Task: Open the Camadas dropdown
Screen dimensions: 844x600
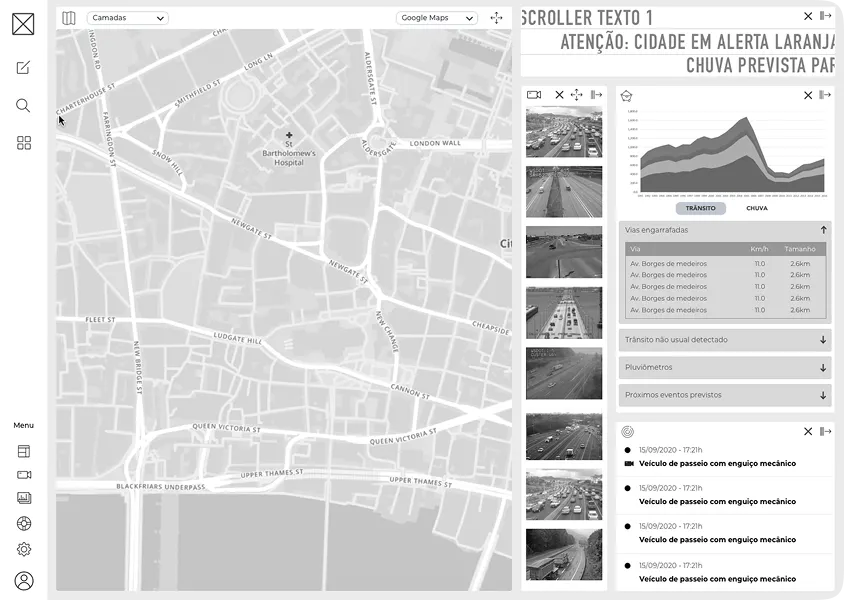Action: 128,18
